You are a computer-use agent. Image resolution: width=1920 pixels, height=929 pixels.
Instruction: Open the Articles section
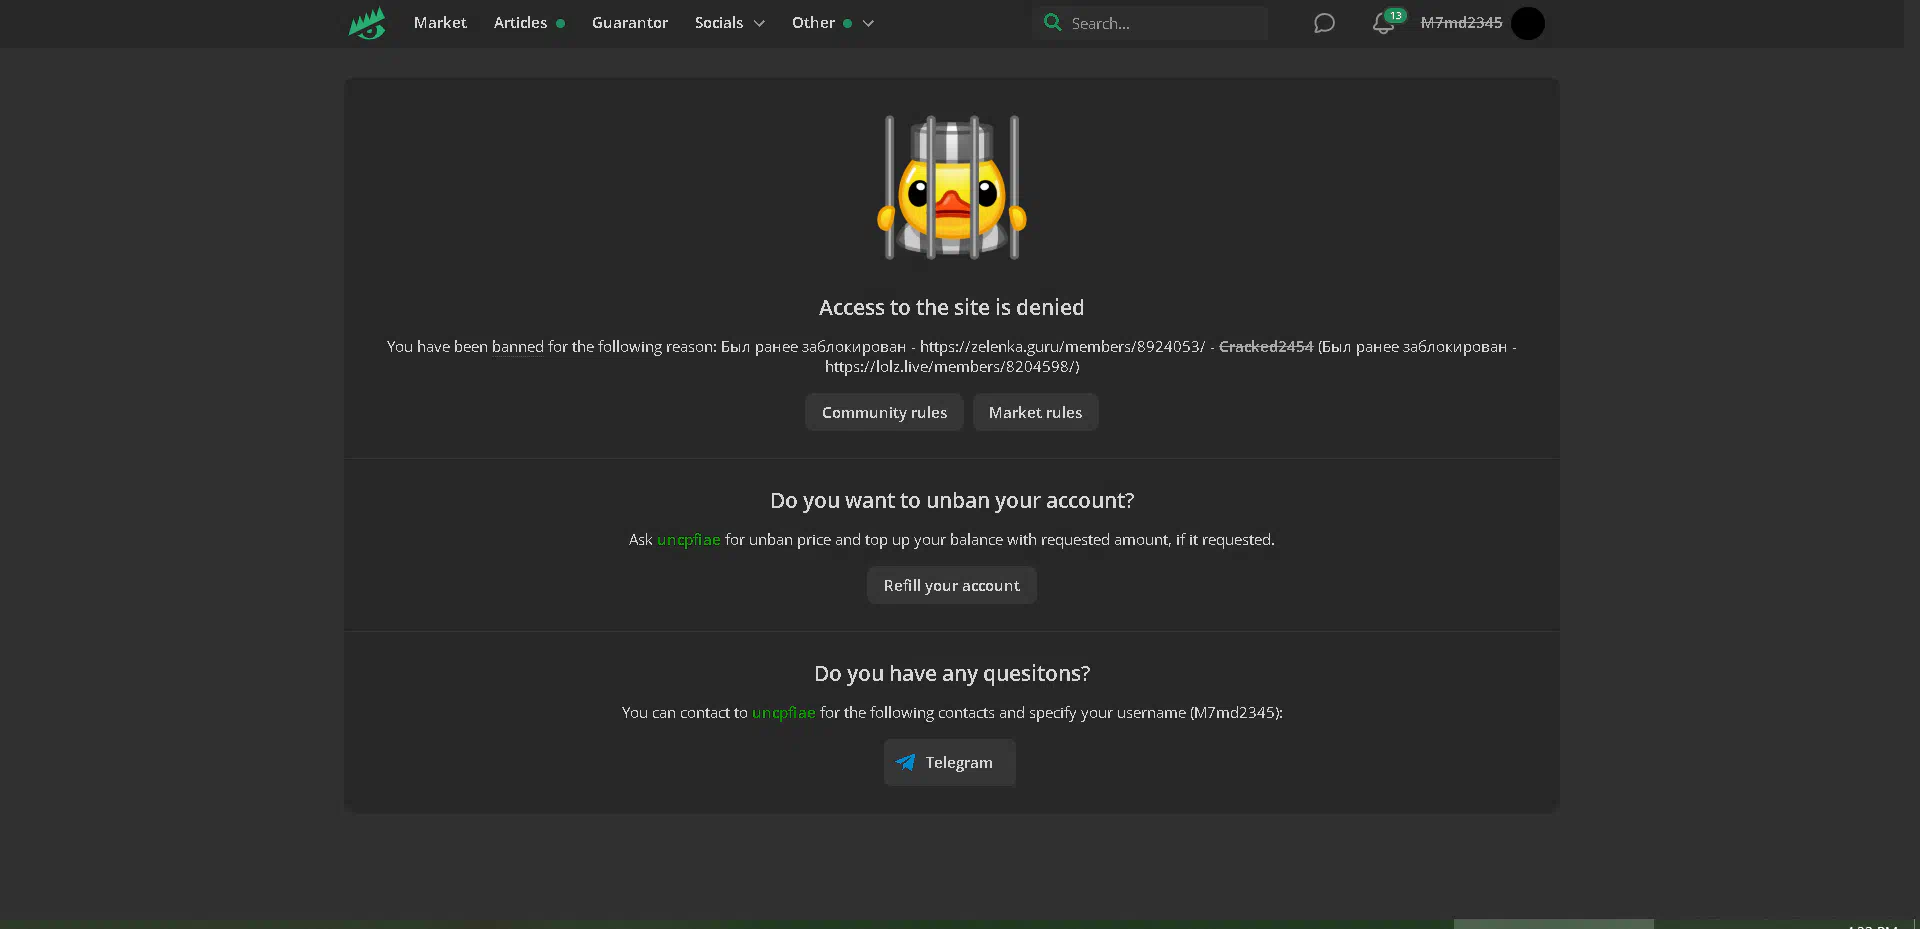(x=520, y=23)
